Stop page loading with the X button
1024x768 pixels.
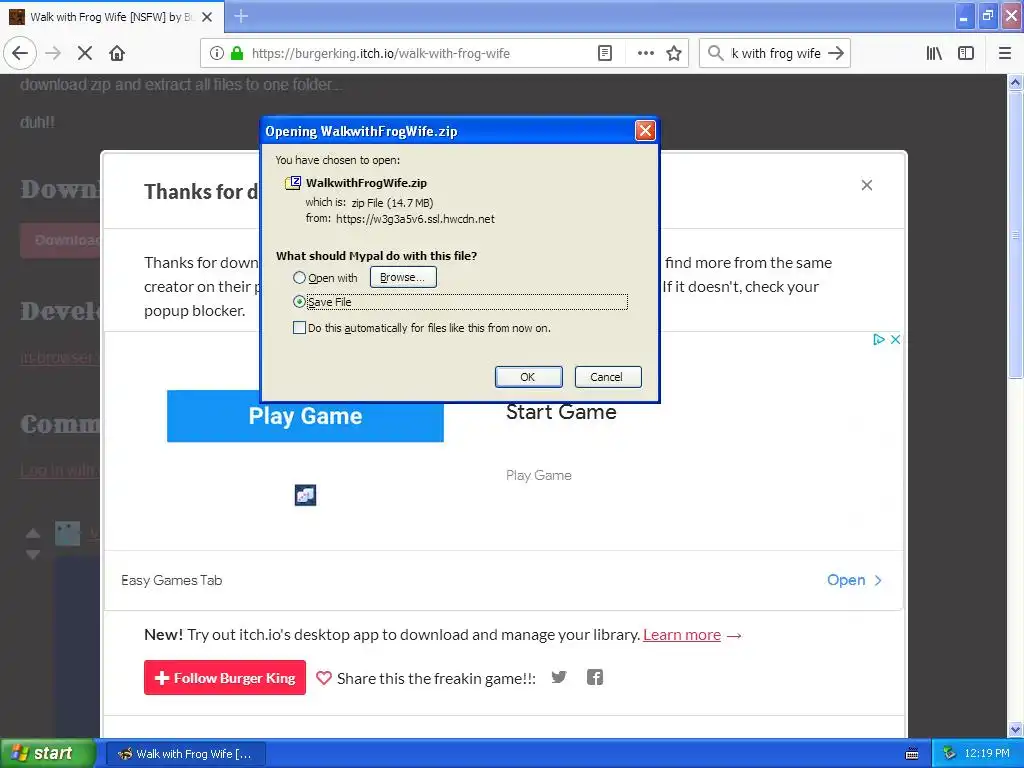click(85, 53)
